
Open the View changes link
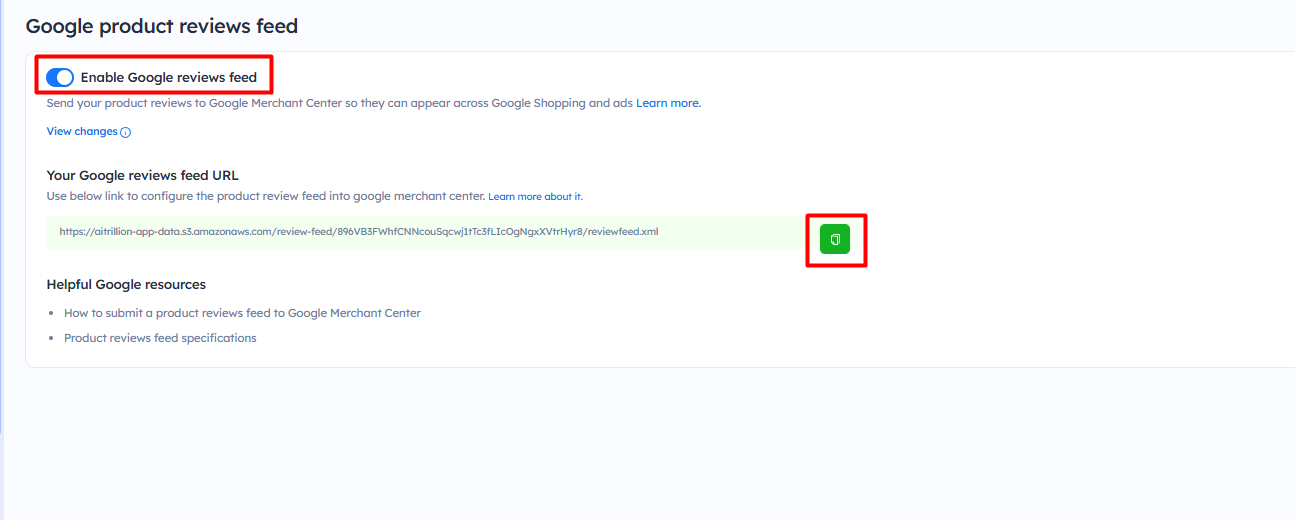(x=82, y=131)
